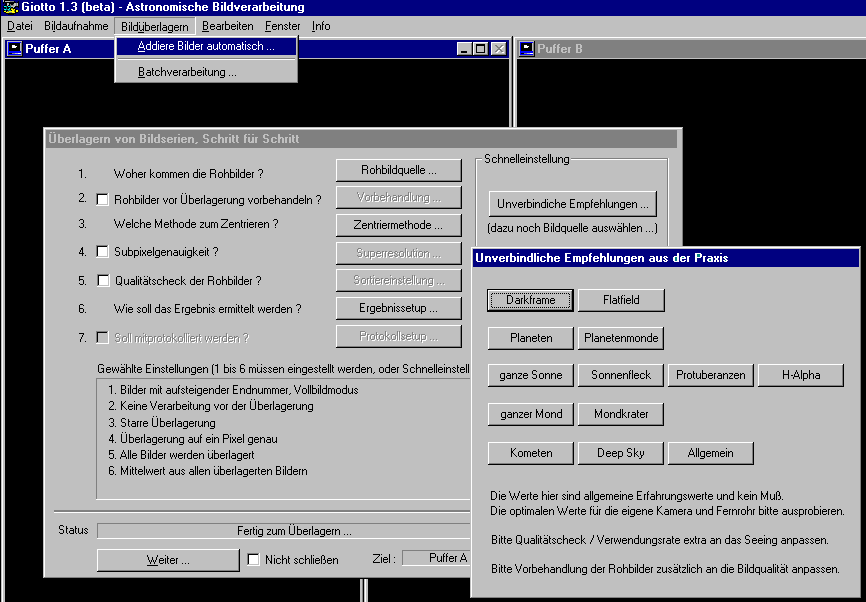866x602 pixels.
Task: Open the Datei menu
Action: pyautogui.click(x=19, y=26)
